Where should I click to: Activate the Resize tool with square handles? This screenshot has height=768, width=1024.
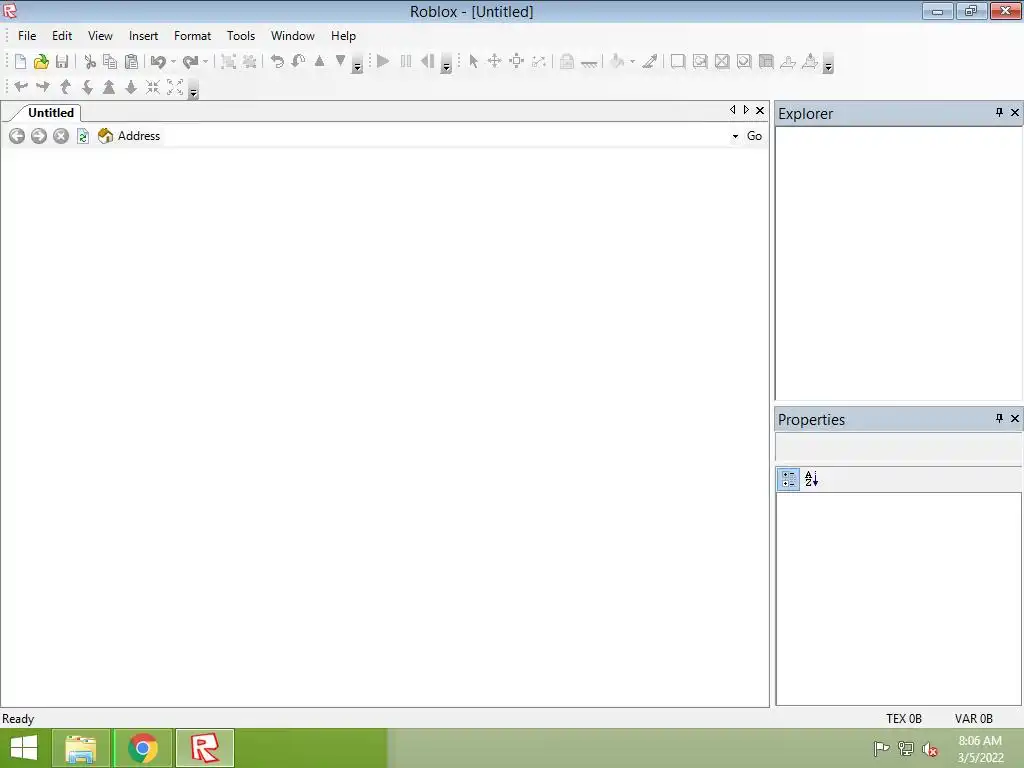click(517, 61)
